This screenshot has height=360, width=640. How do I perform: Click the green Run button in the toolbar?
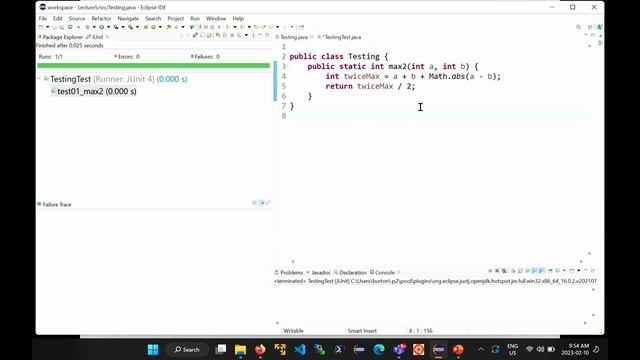coord(102,27)
